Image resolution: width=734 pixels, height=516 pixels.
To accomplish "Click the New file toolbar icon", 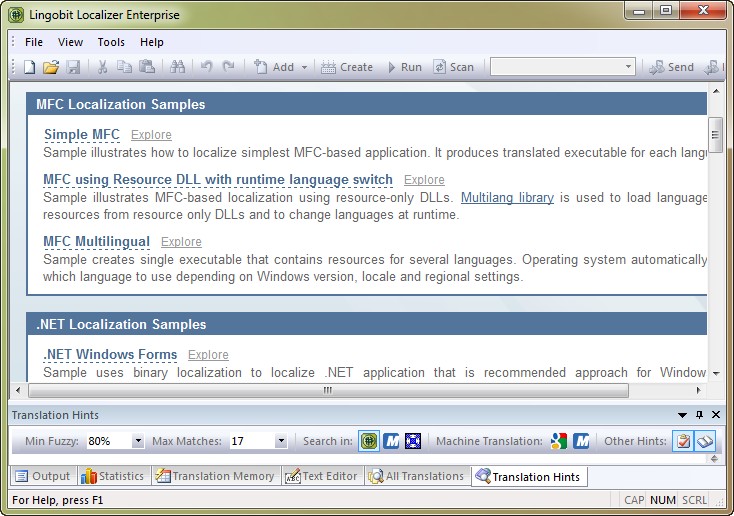I will [x=29, y=67].
